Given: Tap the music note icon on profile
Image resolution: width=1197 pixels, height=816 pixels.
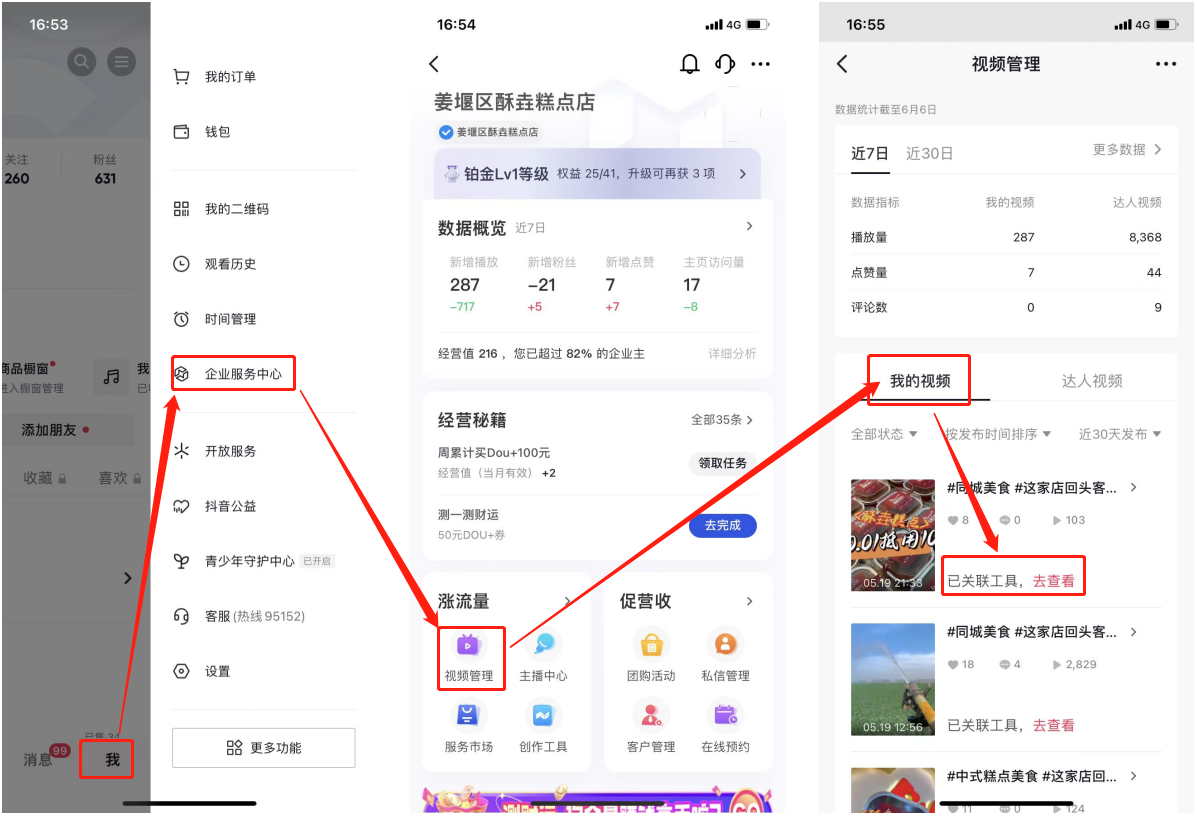Looking at the screenshot, I should point(111,376).
